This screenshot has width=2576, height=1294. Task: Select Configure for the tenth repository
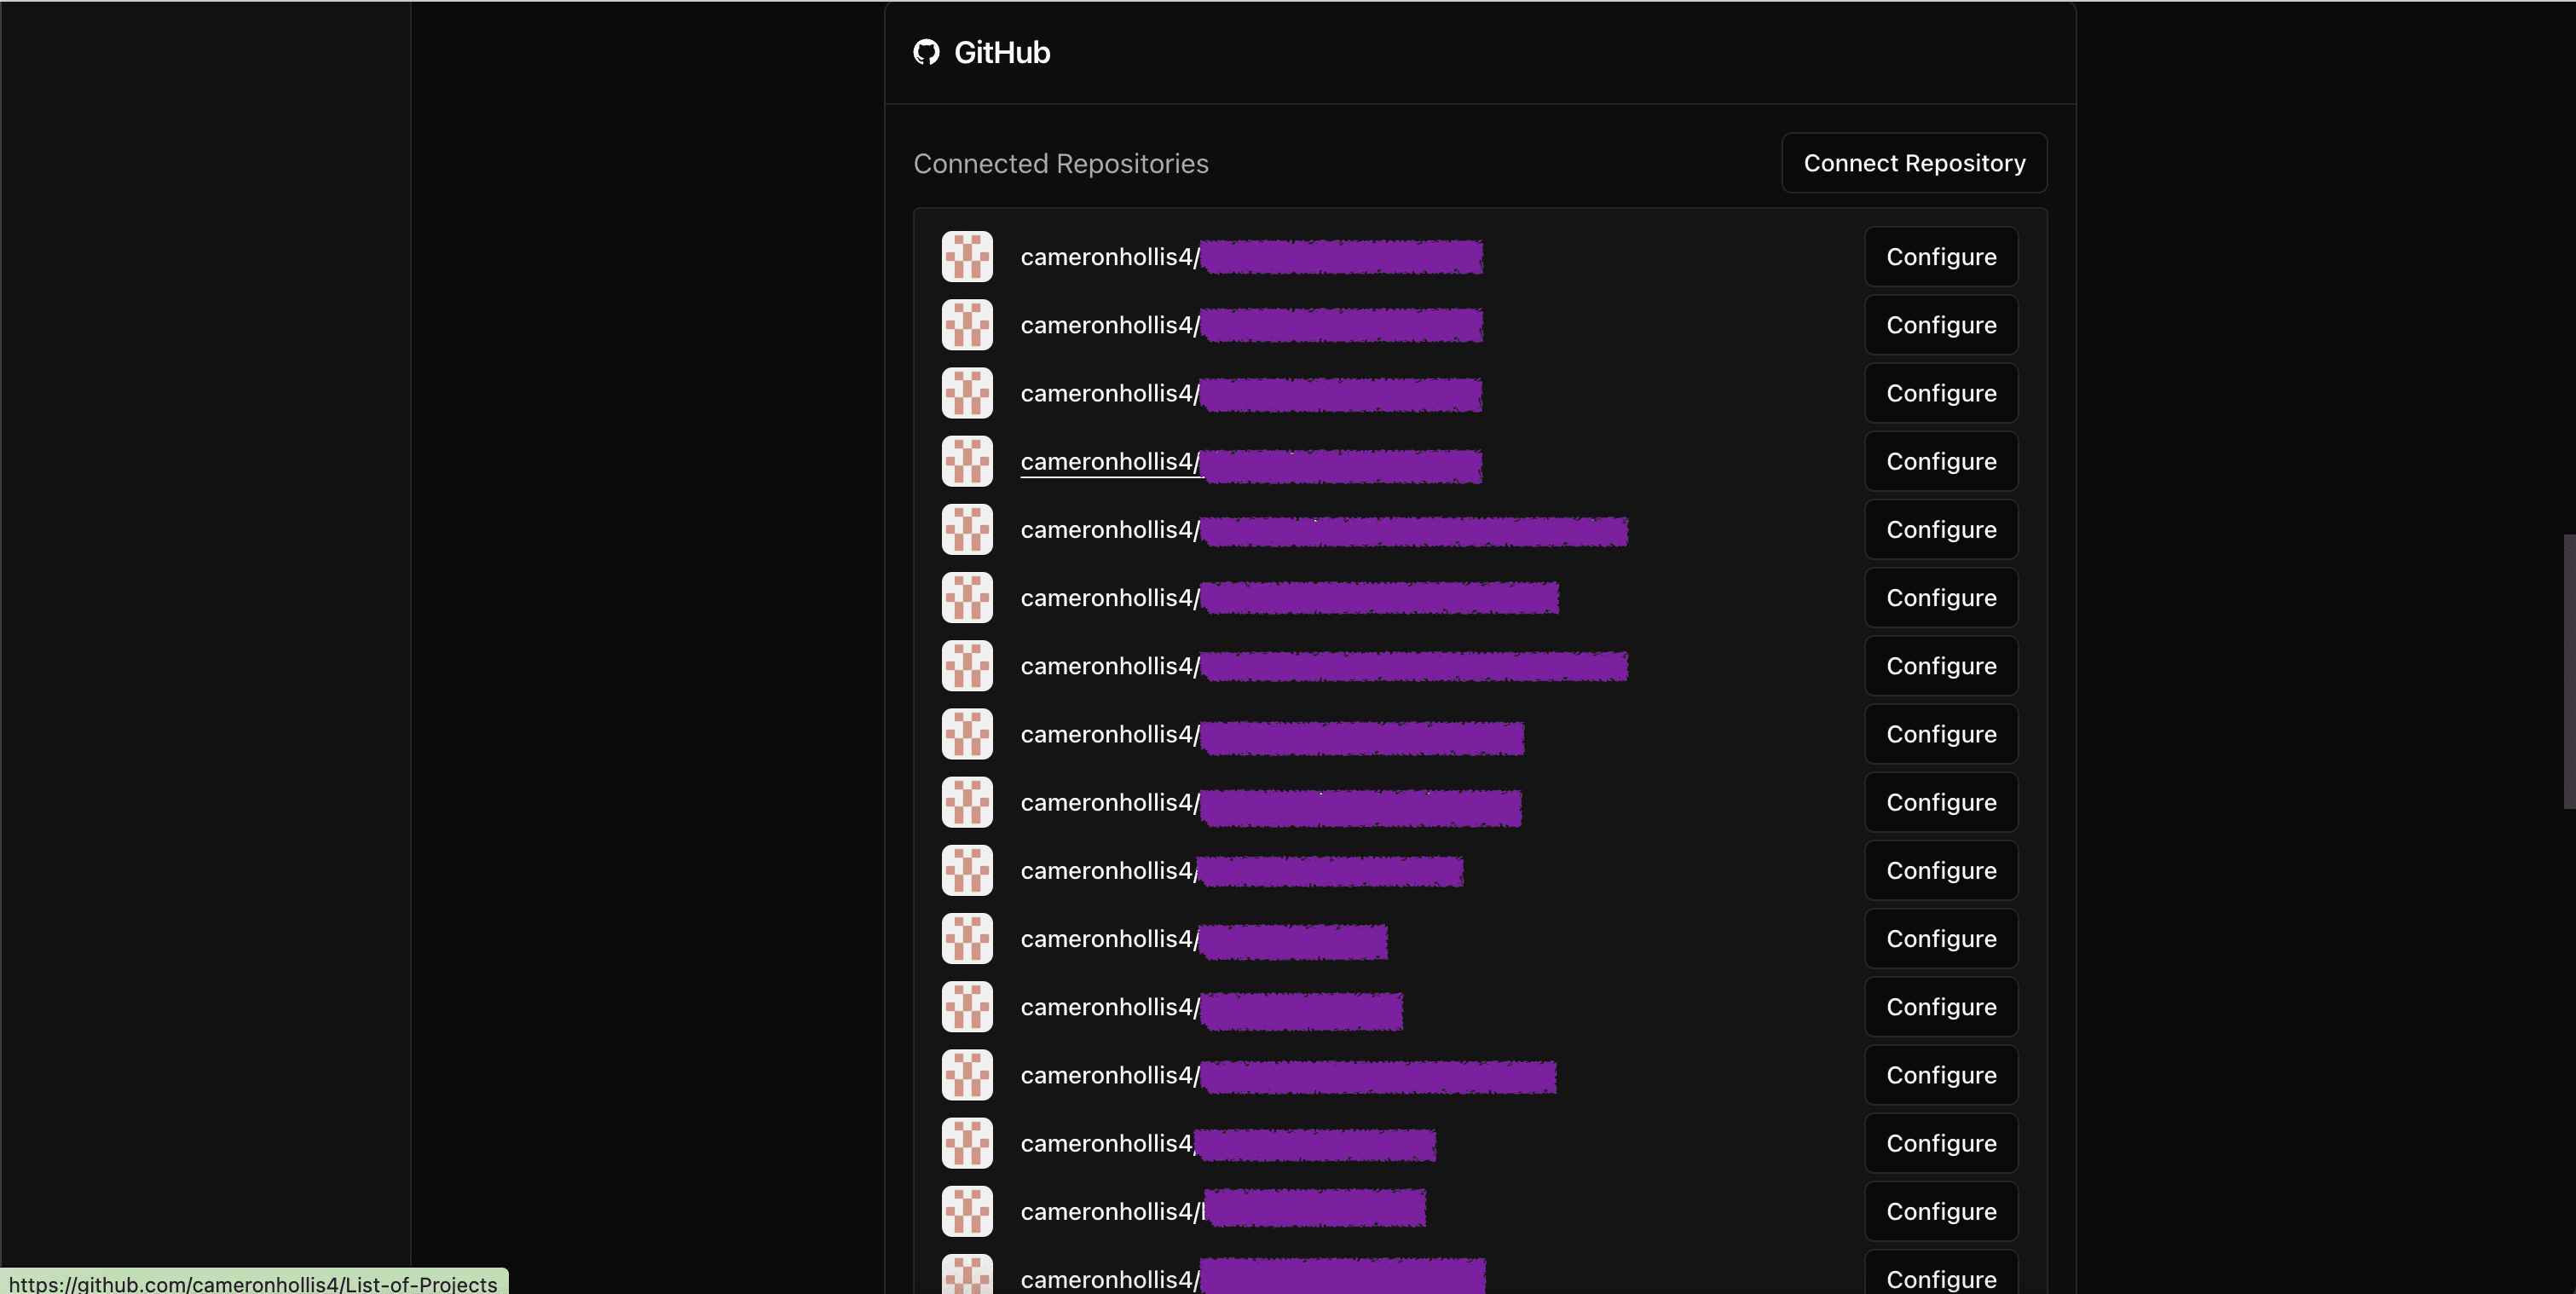point(1941,868)
